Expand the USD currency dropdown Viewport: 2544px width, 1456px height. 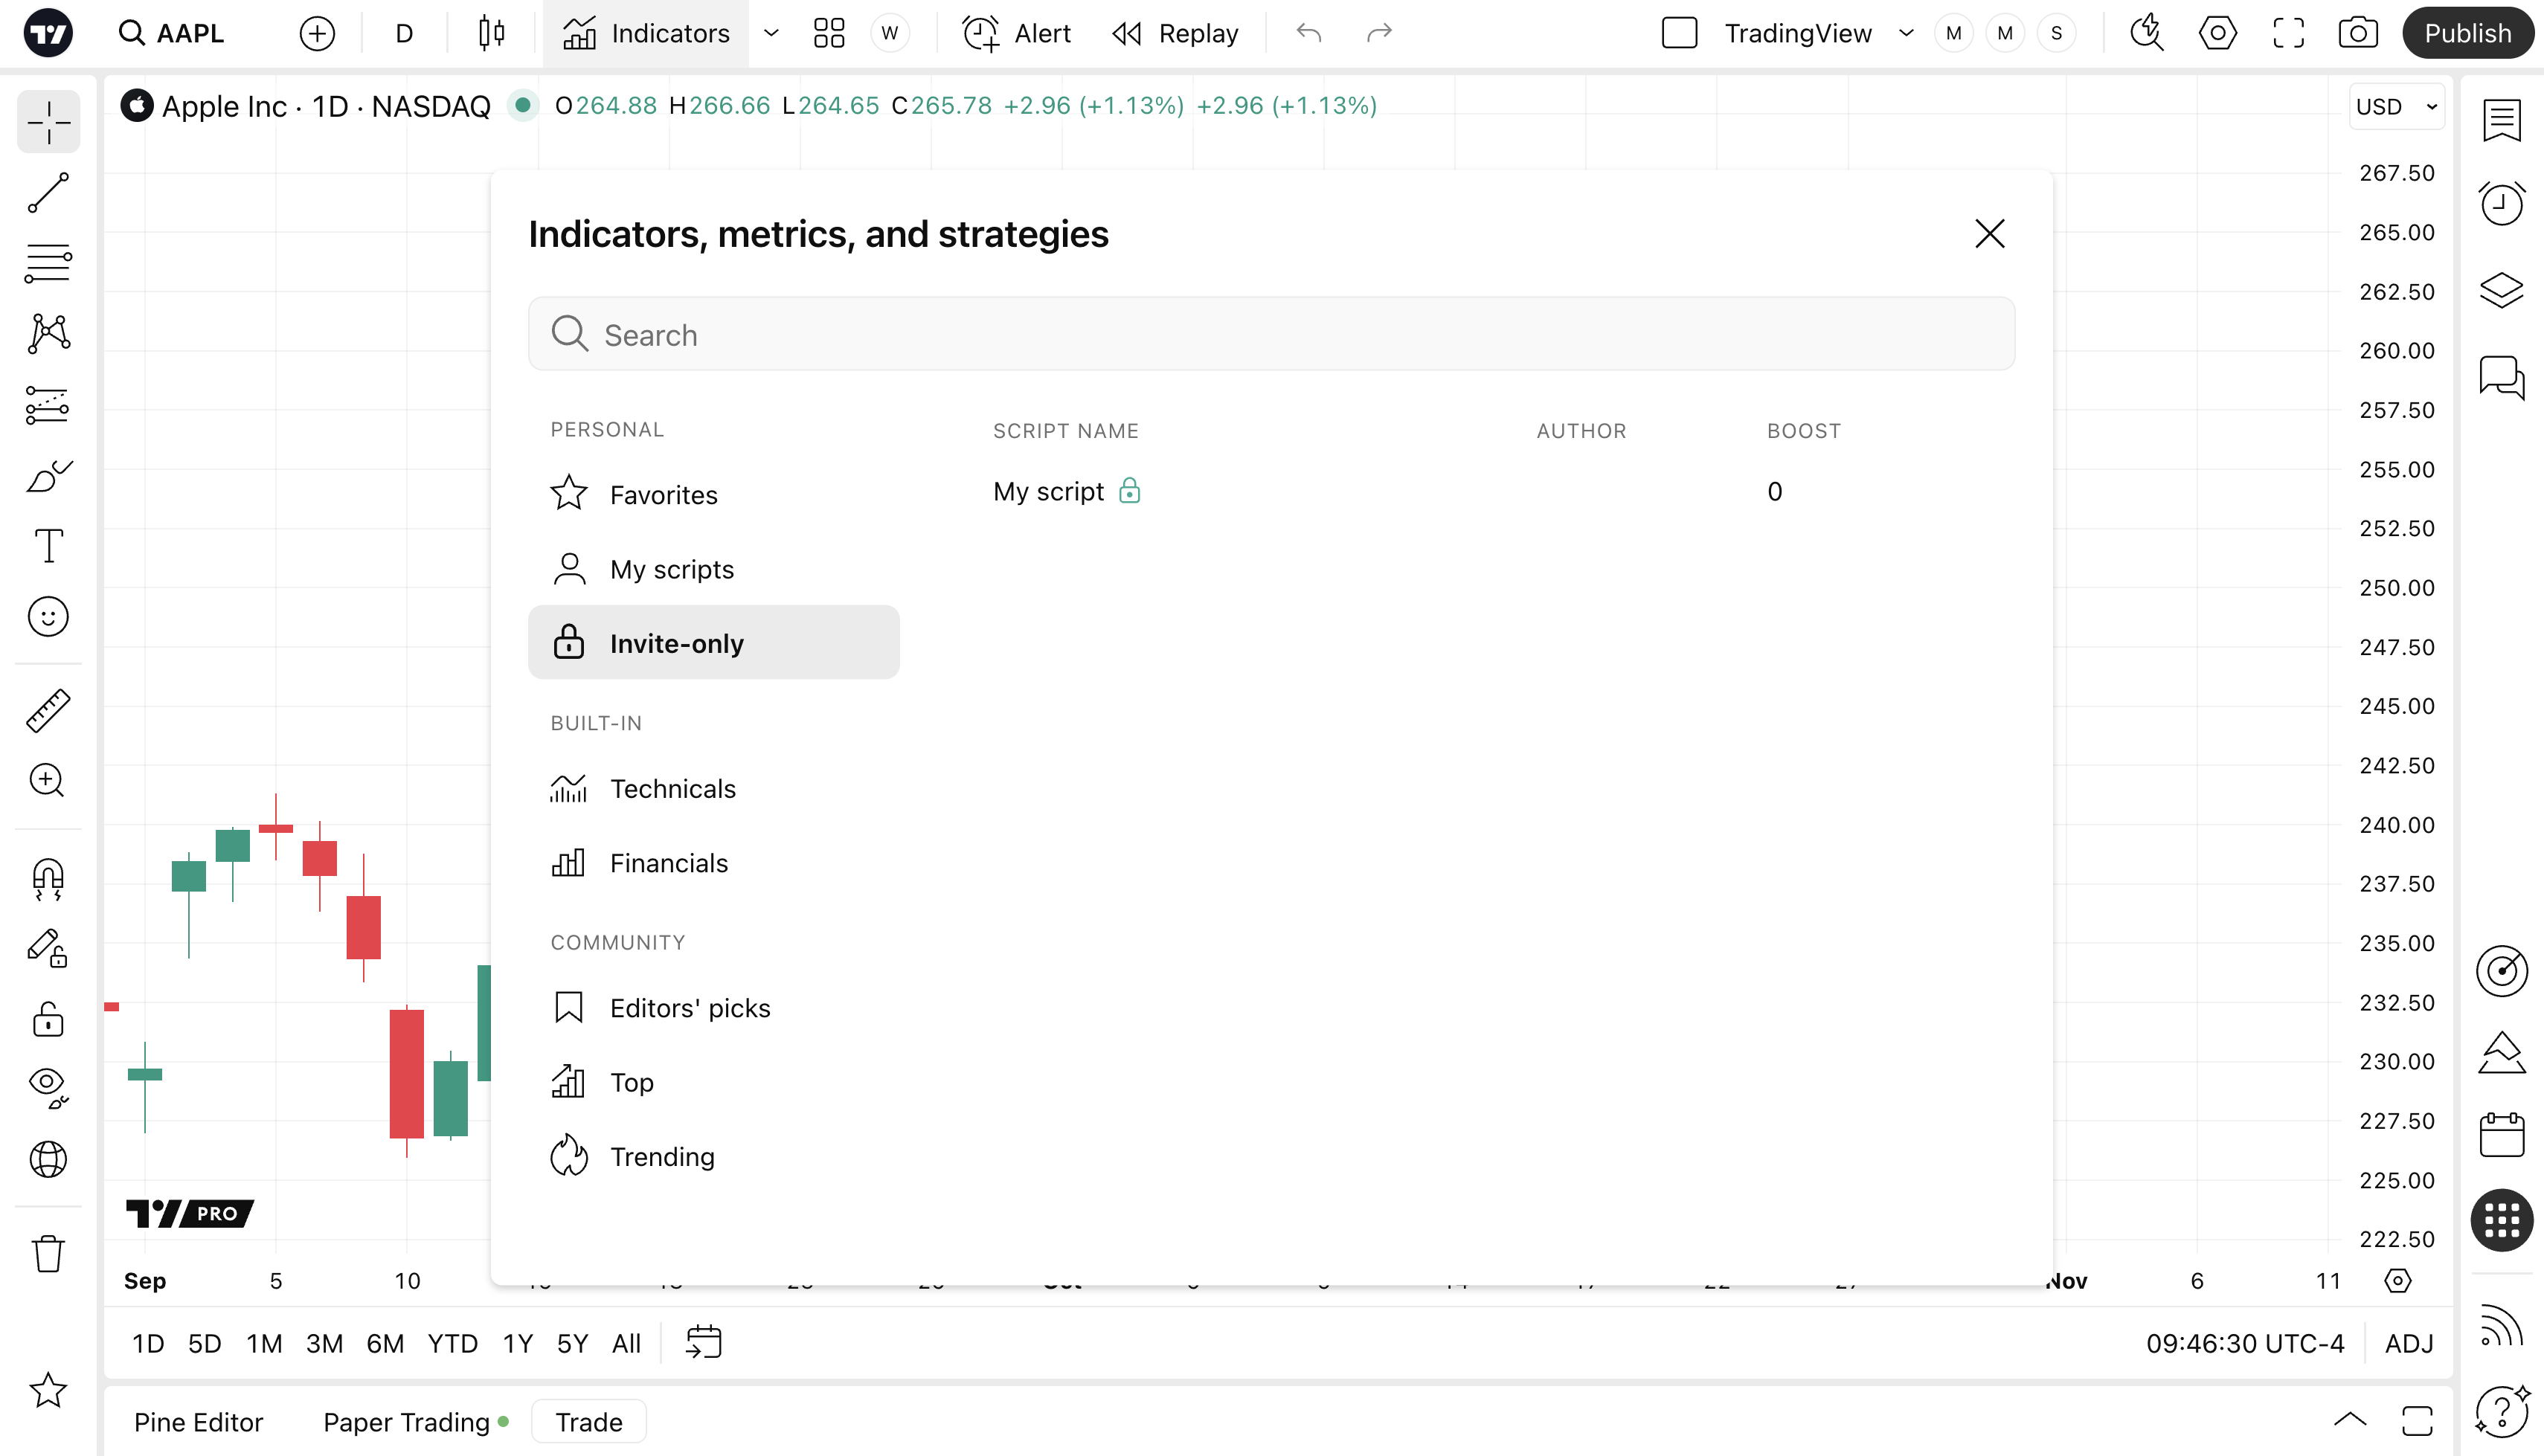pyautogui.click(x=2396, y=106)
